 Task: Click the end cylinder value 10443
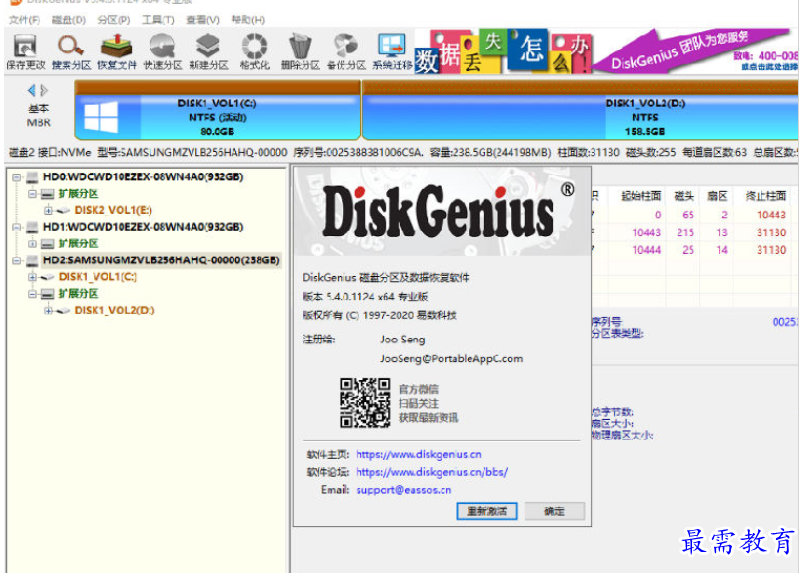(771, 215)
